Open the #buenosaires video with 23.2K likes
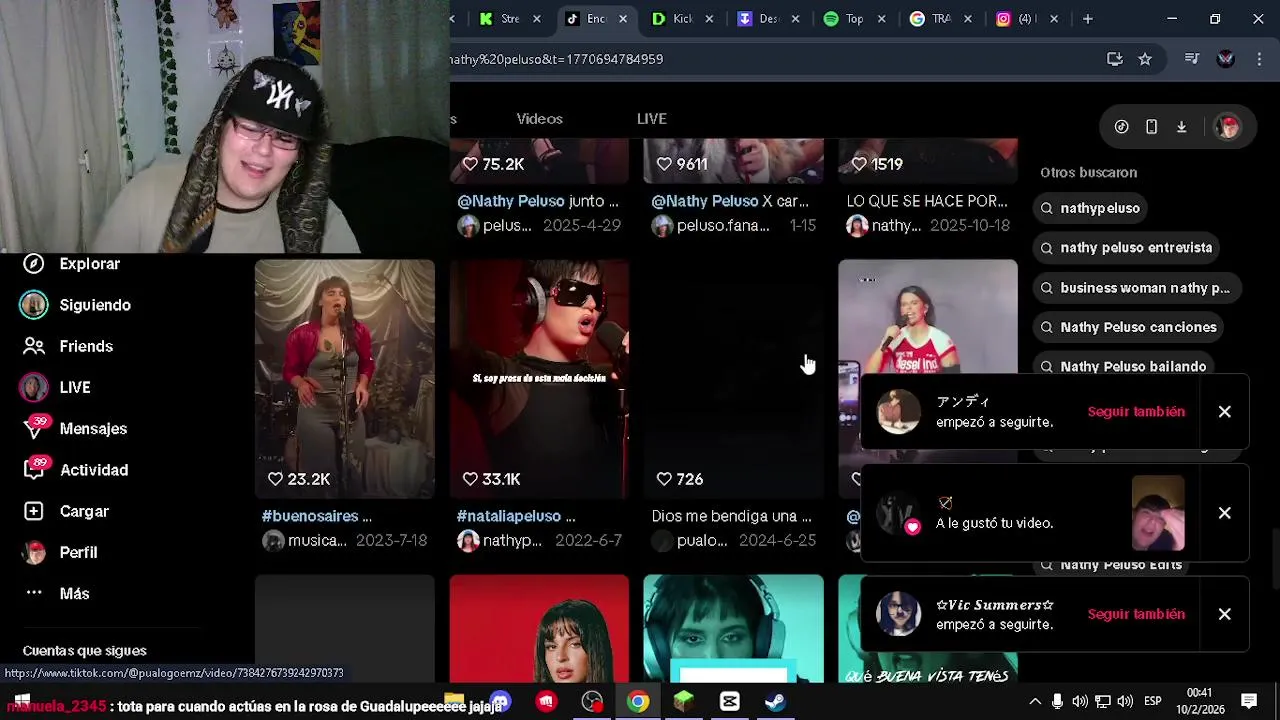 [x=345, y=379]
